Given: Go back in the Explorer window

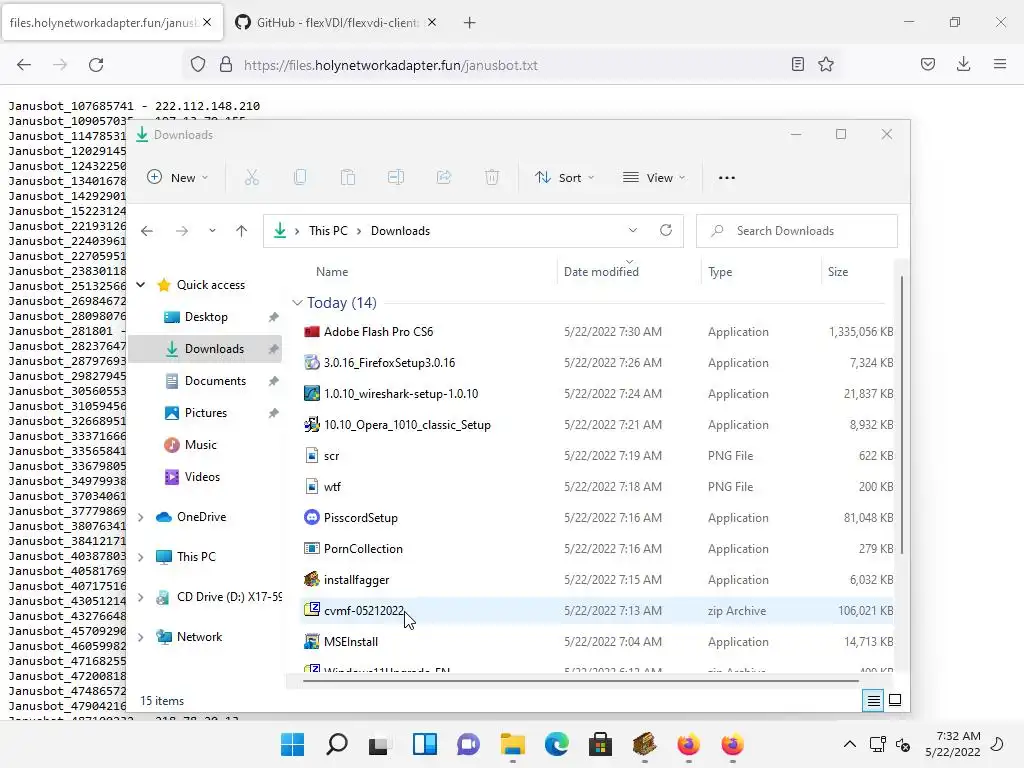Looking at the screenshot, I should [x=147, y=231].
